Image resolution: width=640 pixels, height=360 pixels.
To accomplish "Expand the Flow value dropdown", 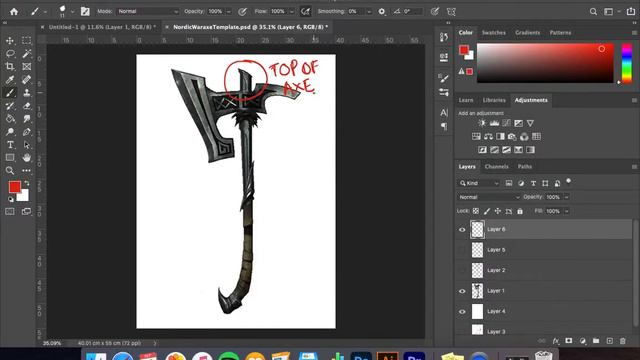I will (291, 12).
